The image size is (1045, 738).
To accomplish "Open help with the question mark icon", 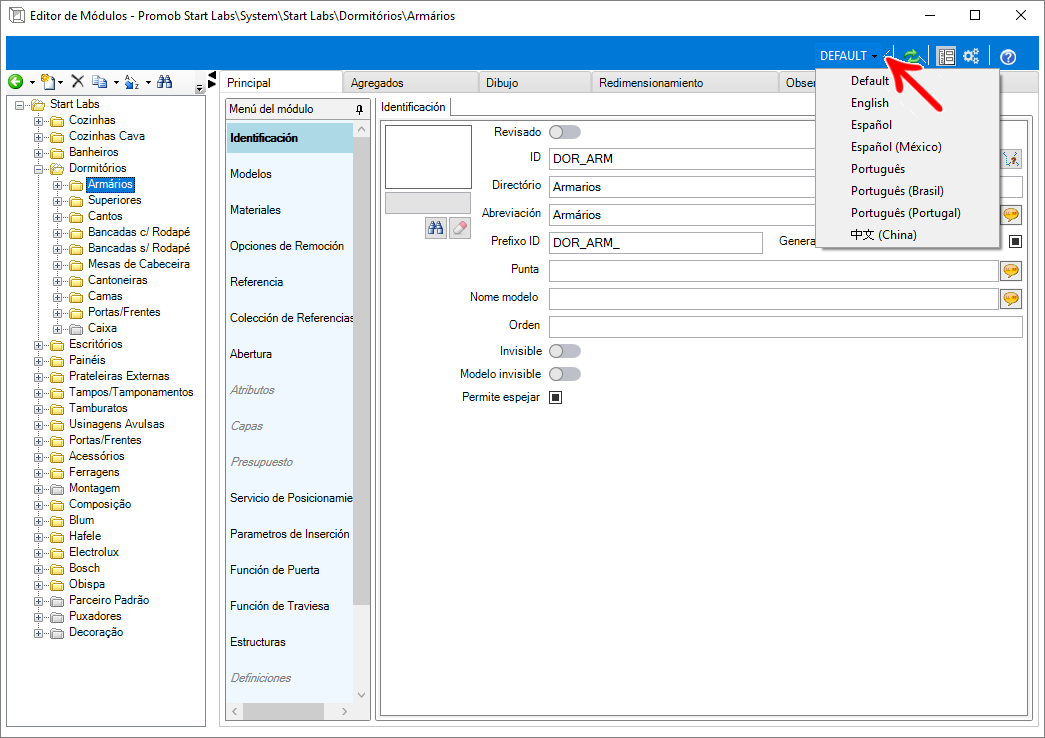I will click(x=1008, y=57).
